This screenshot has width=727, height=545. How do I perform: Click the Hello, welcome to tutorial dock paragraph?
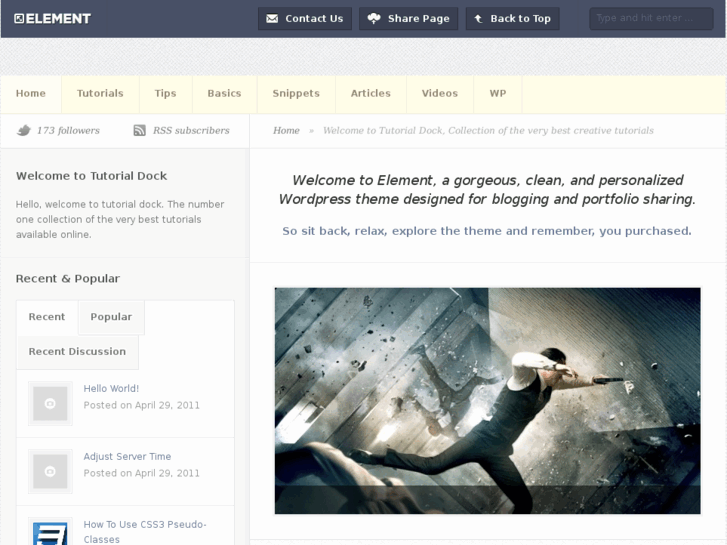(120, 219)
